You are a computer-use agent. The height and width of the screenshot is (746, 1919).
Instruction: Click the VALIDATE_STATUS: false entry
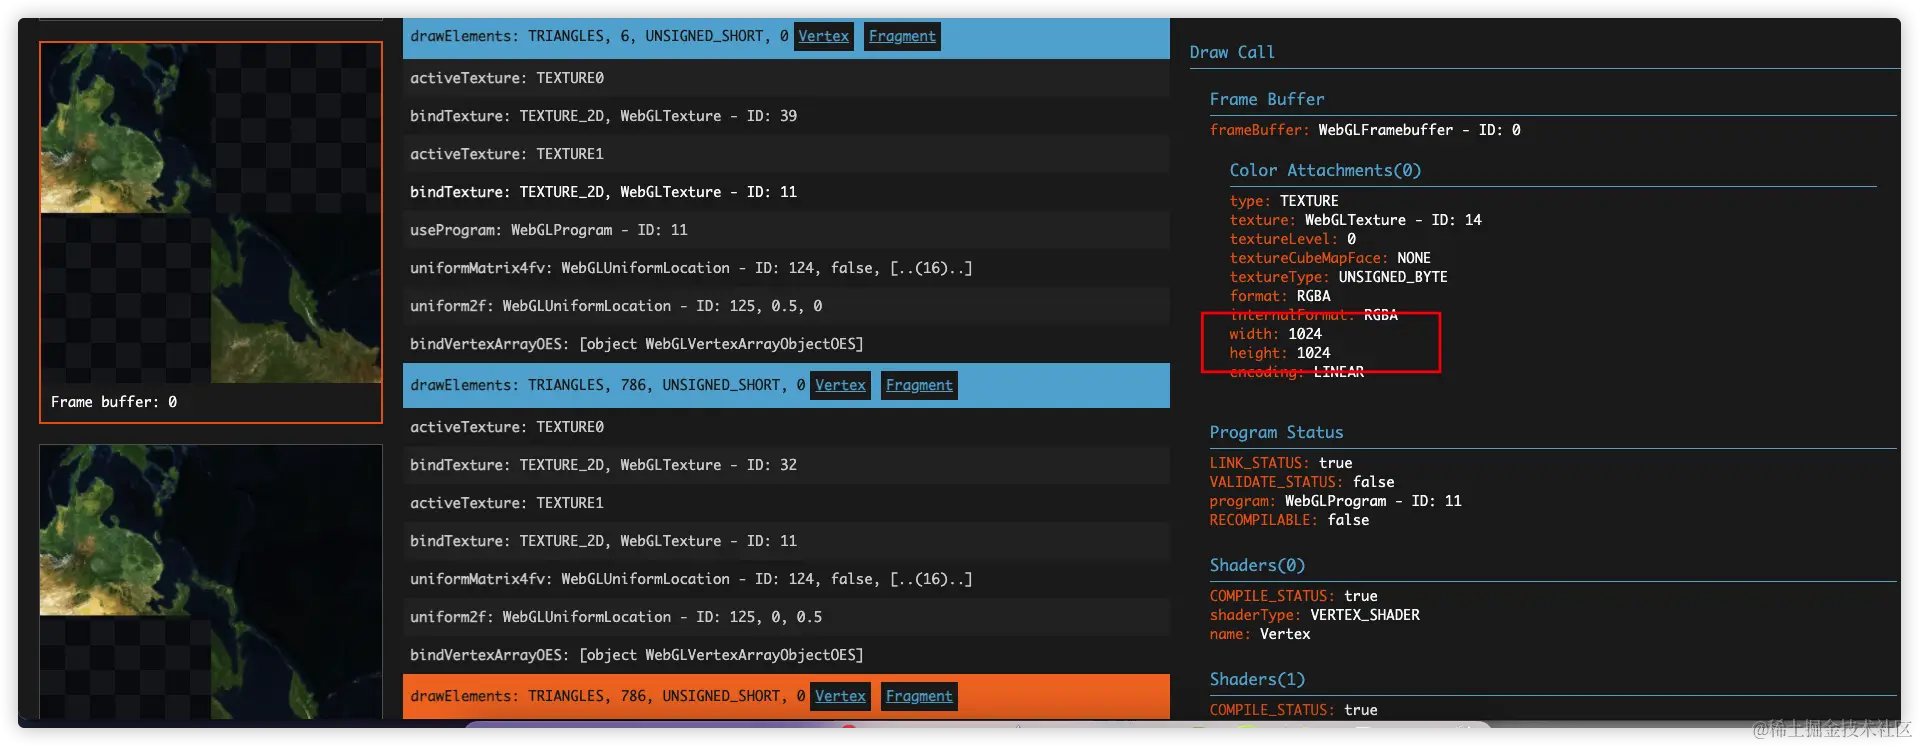tap(1301, 482)
